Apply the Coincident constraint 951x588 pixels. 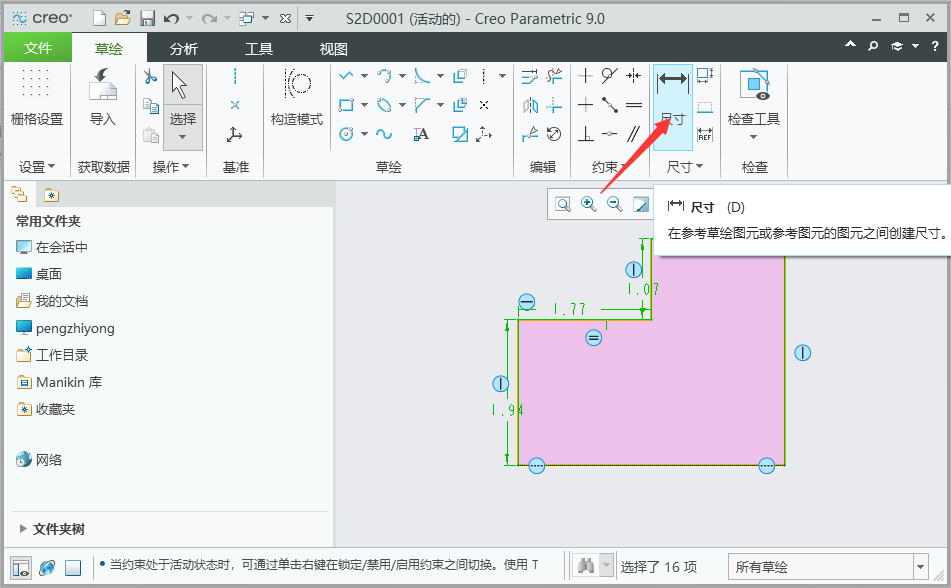click(x=610, y=134)
